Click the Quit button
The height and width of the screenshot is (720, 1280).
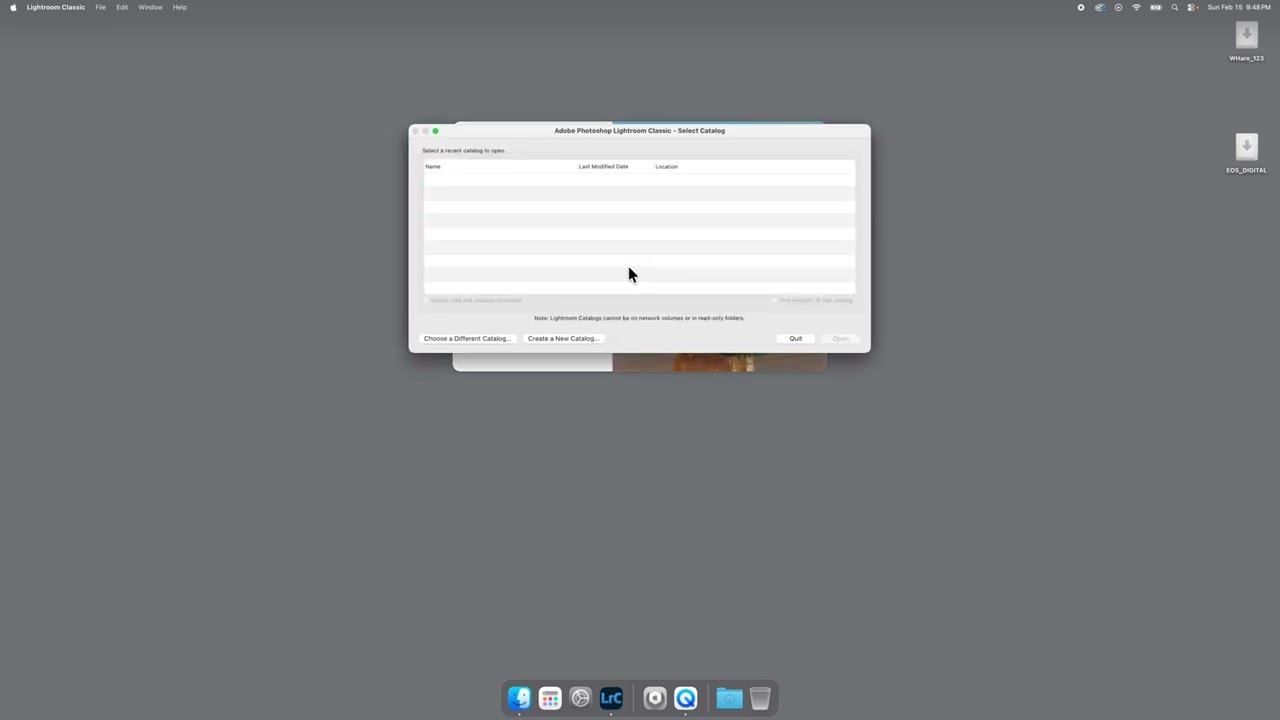click(796, 338)
